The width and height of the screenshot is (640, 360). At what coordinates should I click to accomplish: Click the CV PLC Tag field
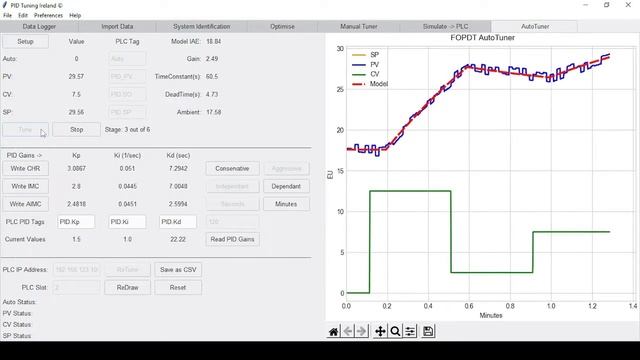[127, 94]
